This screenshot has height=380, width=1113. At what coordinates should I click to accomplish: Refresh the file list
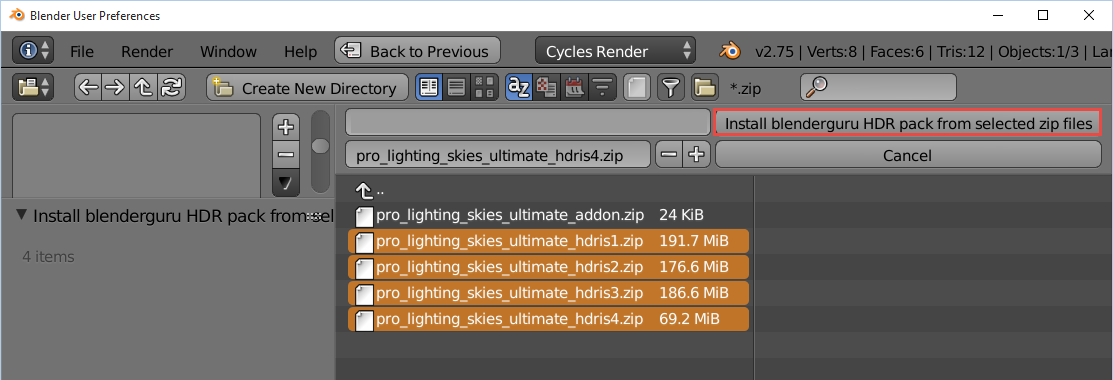(171, 88)
